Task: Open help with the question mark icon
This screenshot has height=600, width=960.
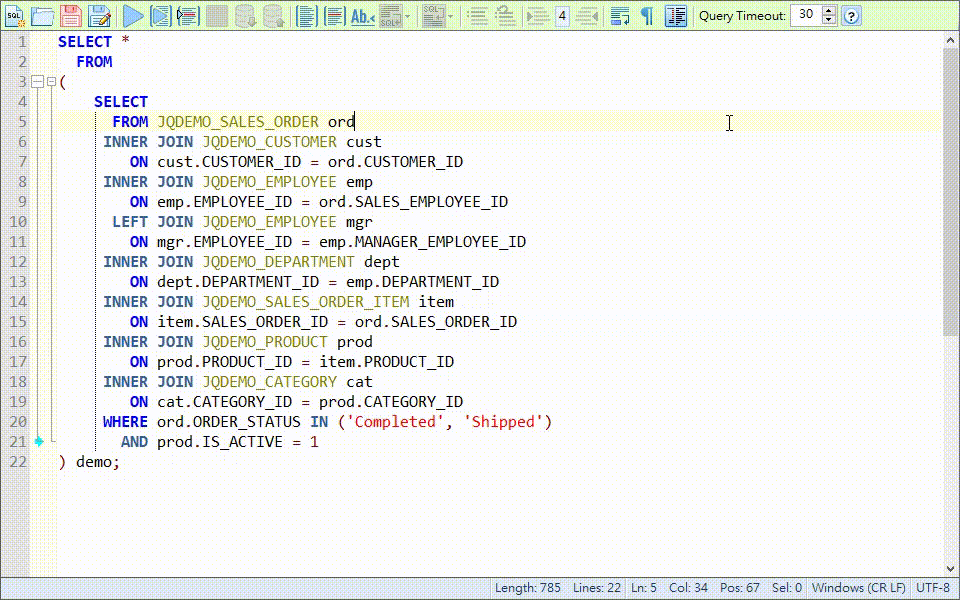Action: click(852, 16)
